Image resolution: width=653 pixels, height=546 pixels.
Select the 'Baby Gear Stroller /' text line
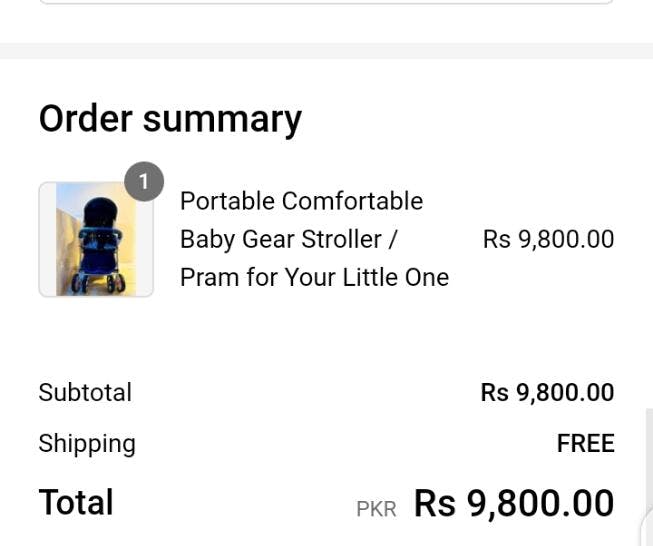(289, 239)
